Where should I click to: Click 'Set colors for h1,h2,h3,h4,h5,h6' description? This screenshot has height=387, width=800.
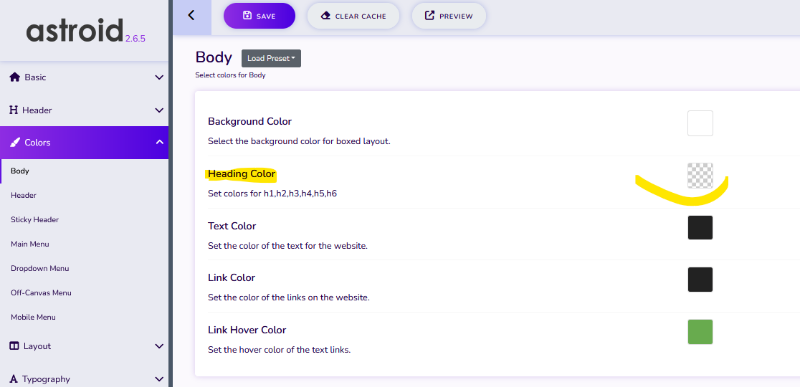[272, 194]
